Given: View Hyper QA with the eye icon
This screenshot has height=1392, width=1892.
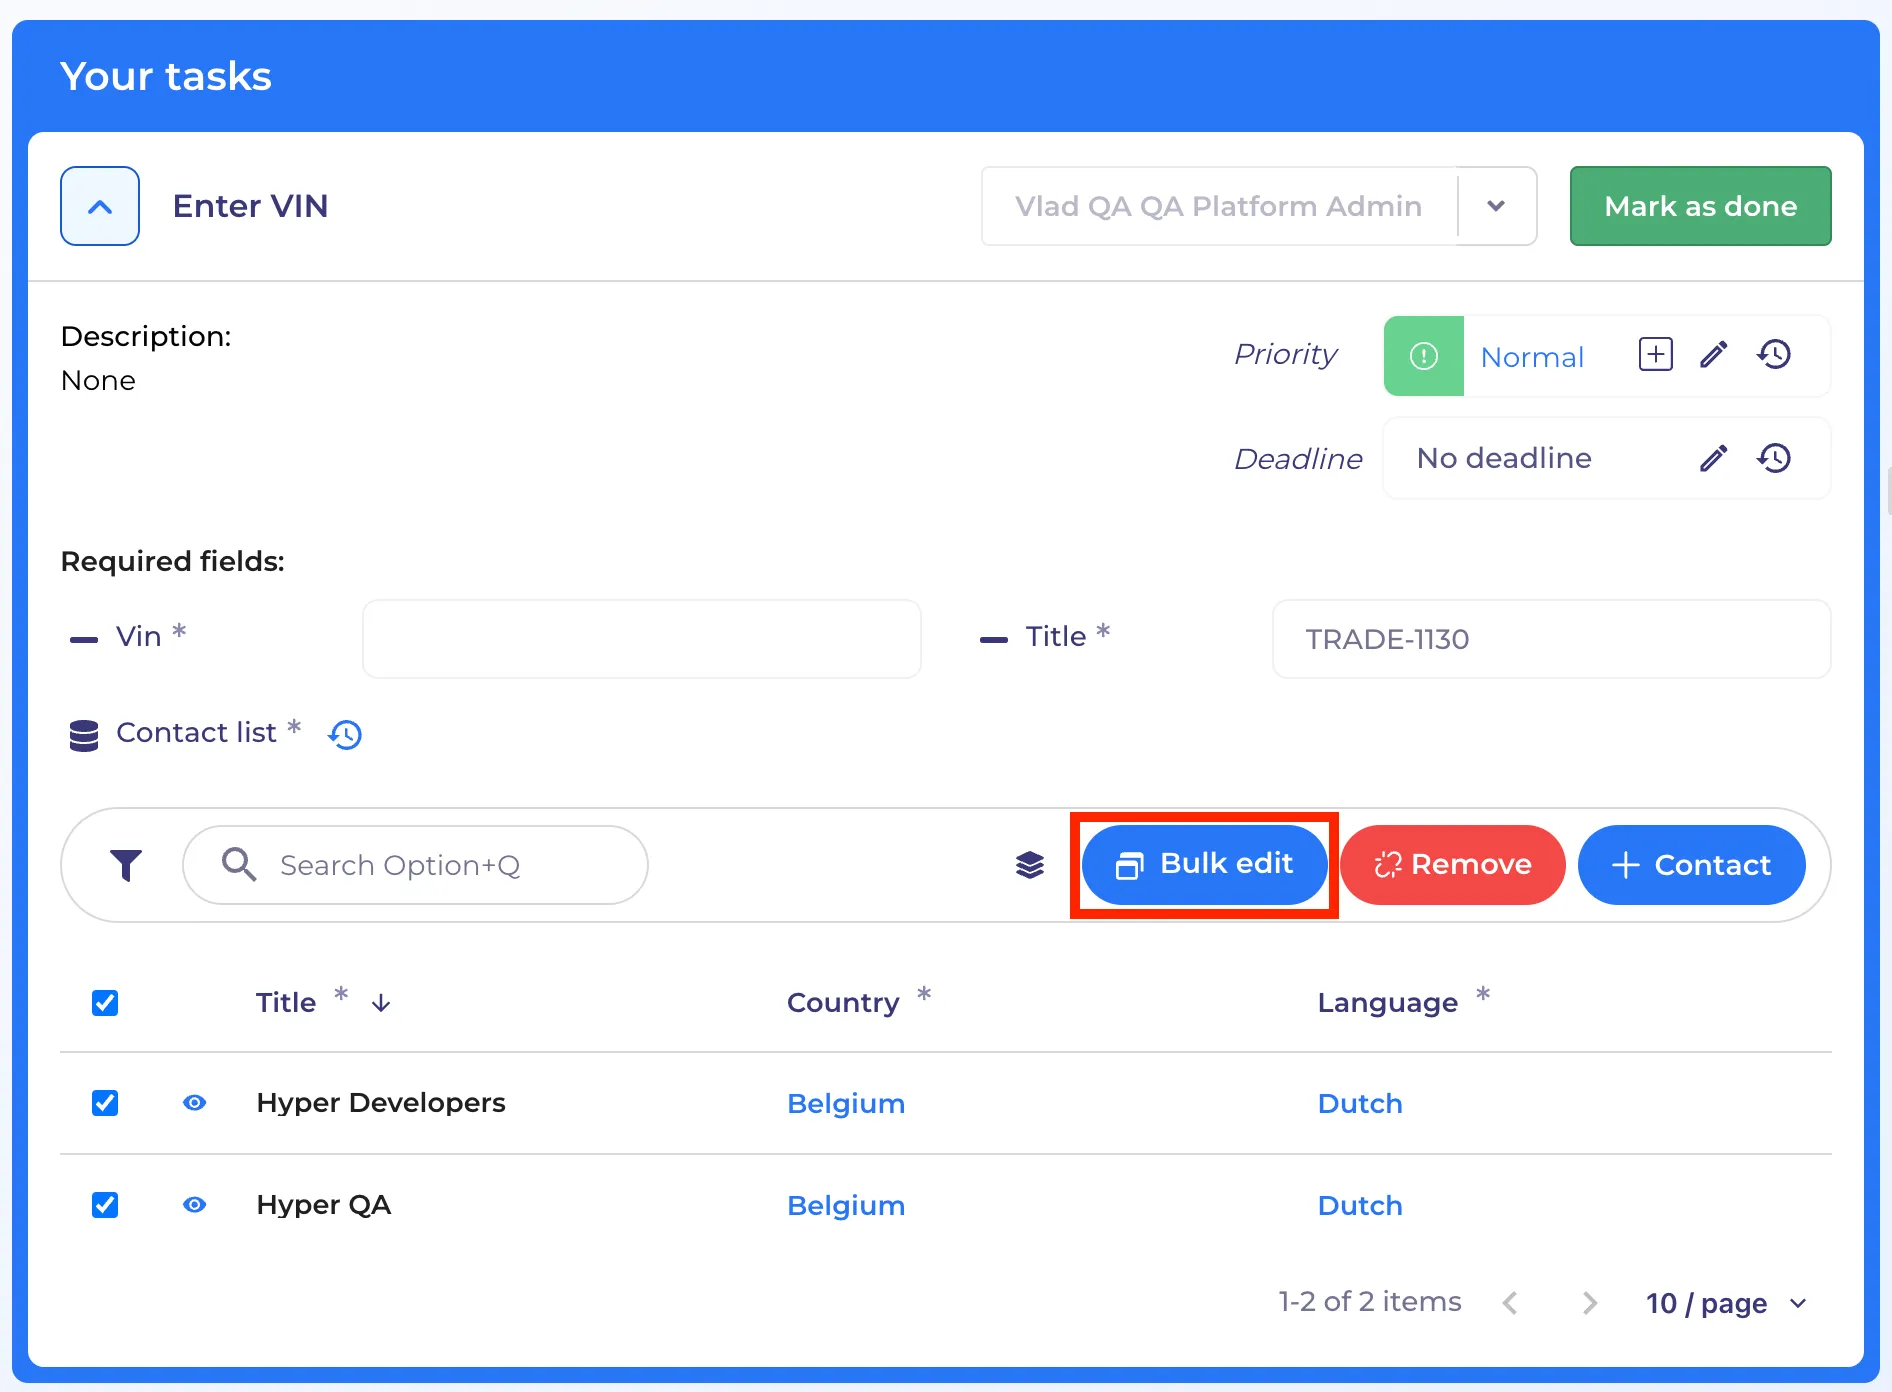Looking at the screenshot, I should [x=195, y=1205].
